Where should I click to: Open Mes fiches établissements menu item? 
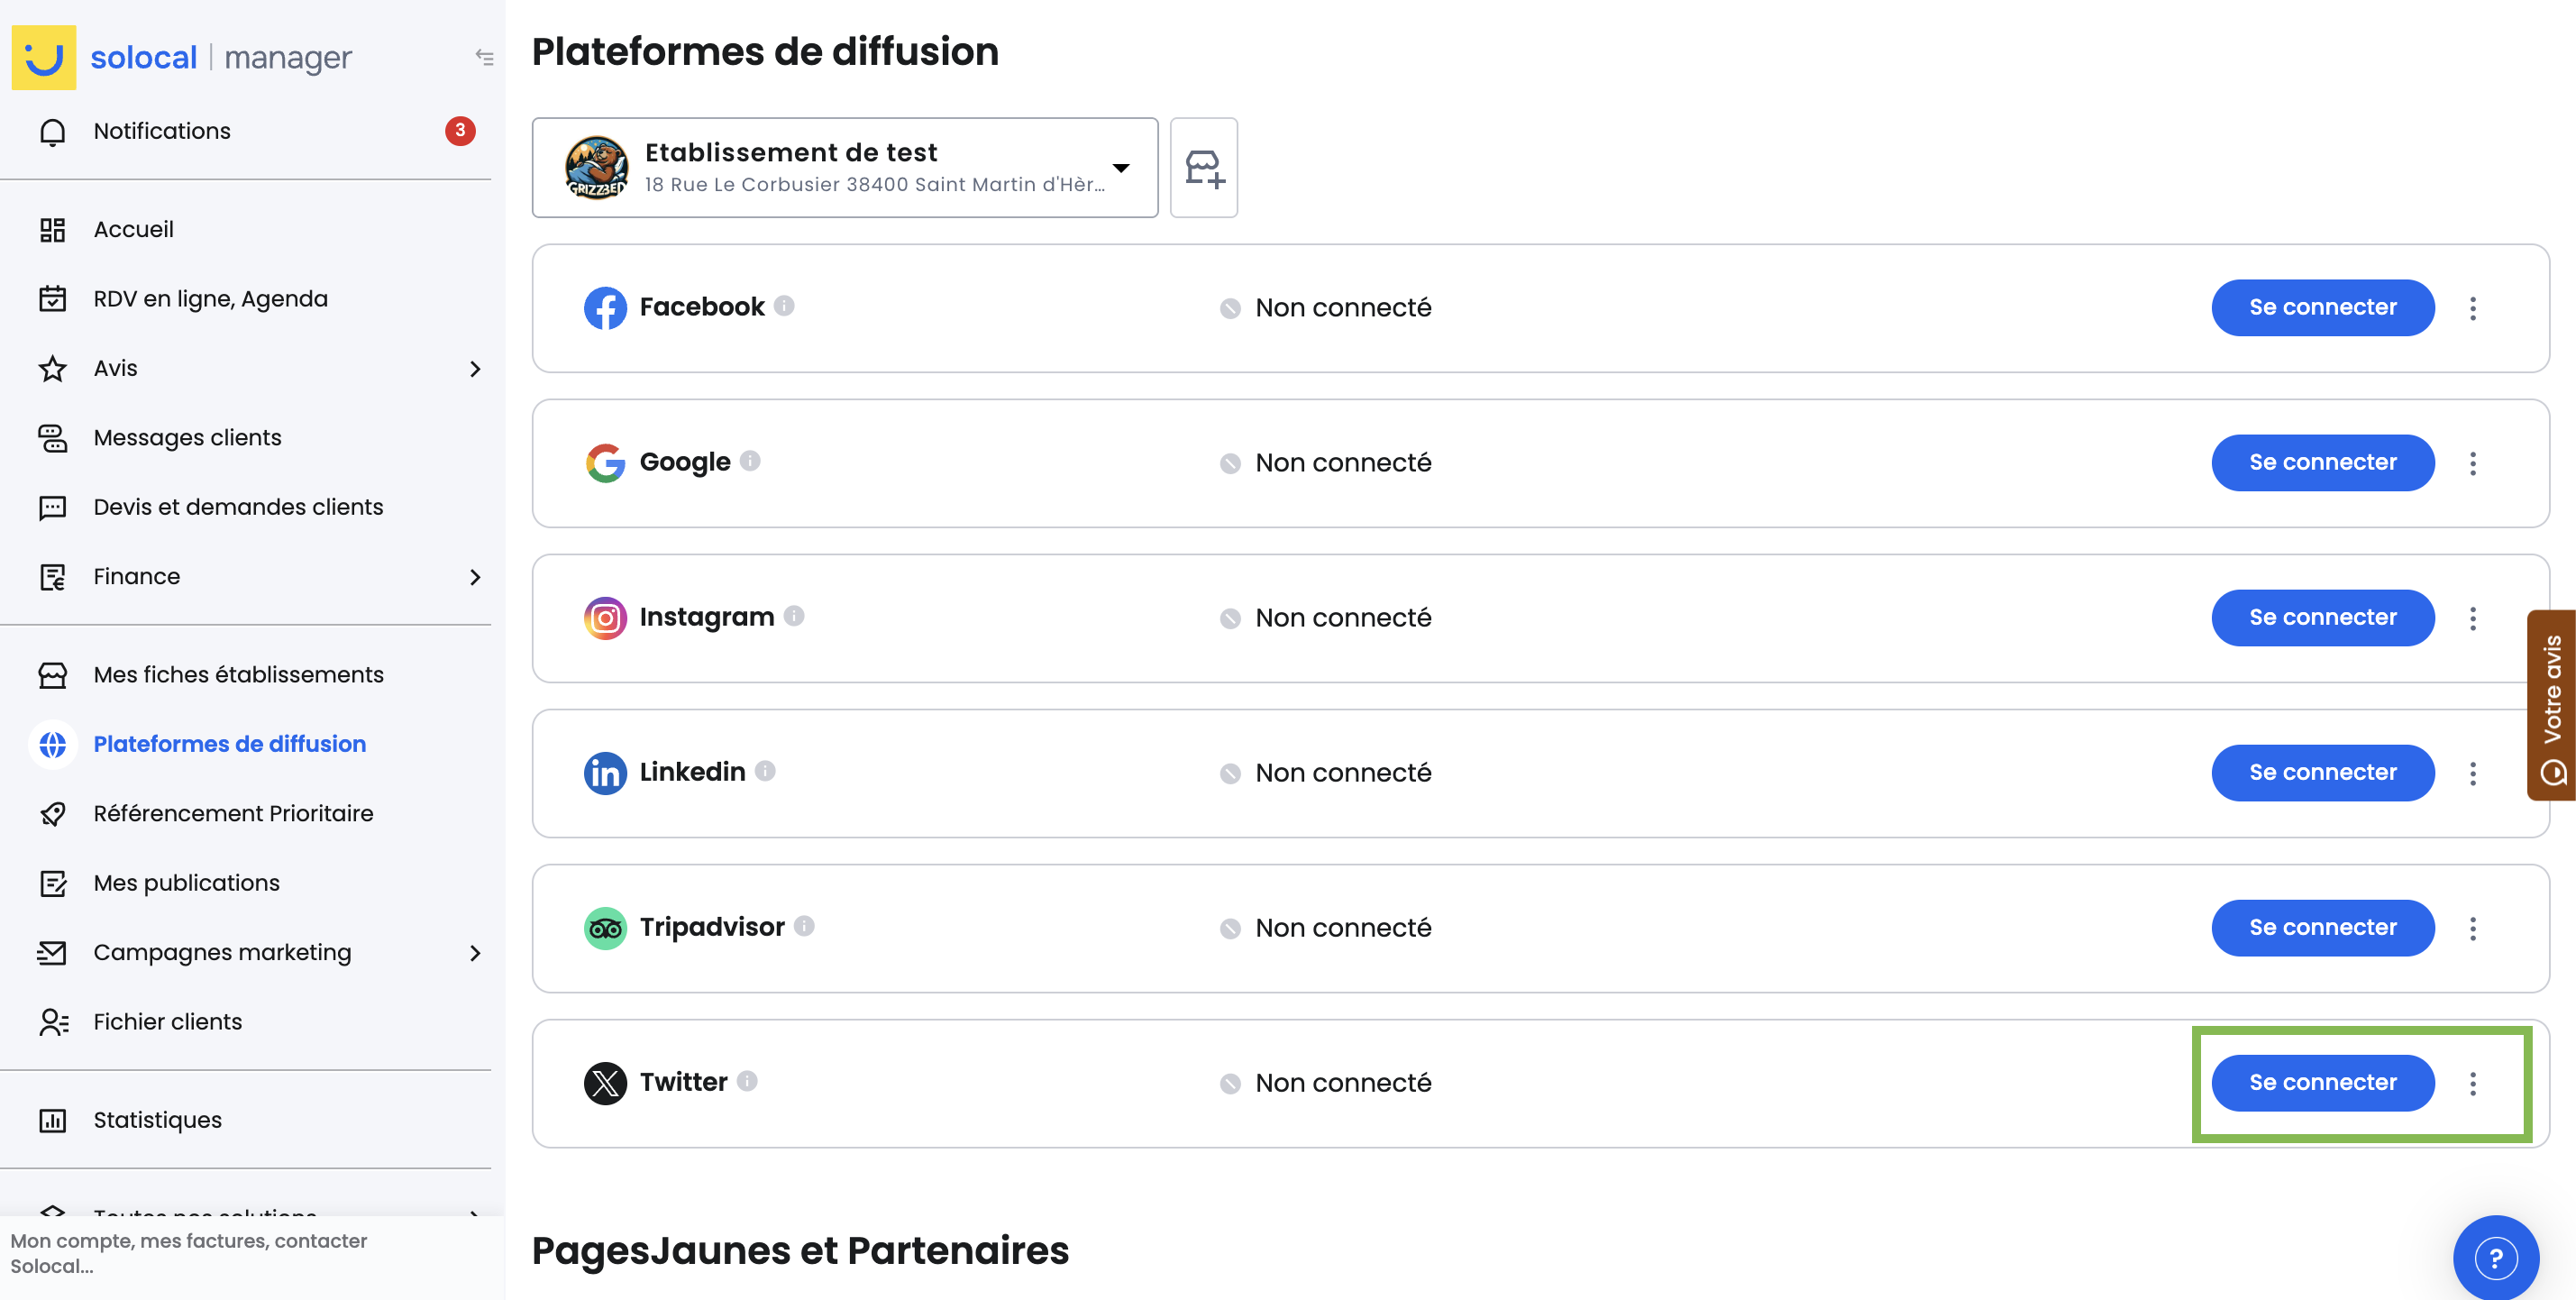coord(238,675)
